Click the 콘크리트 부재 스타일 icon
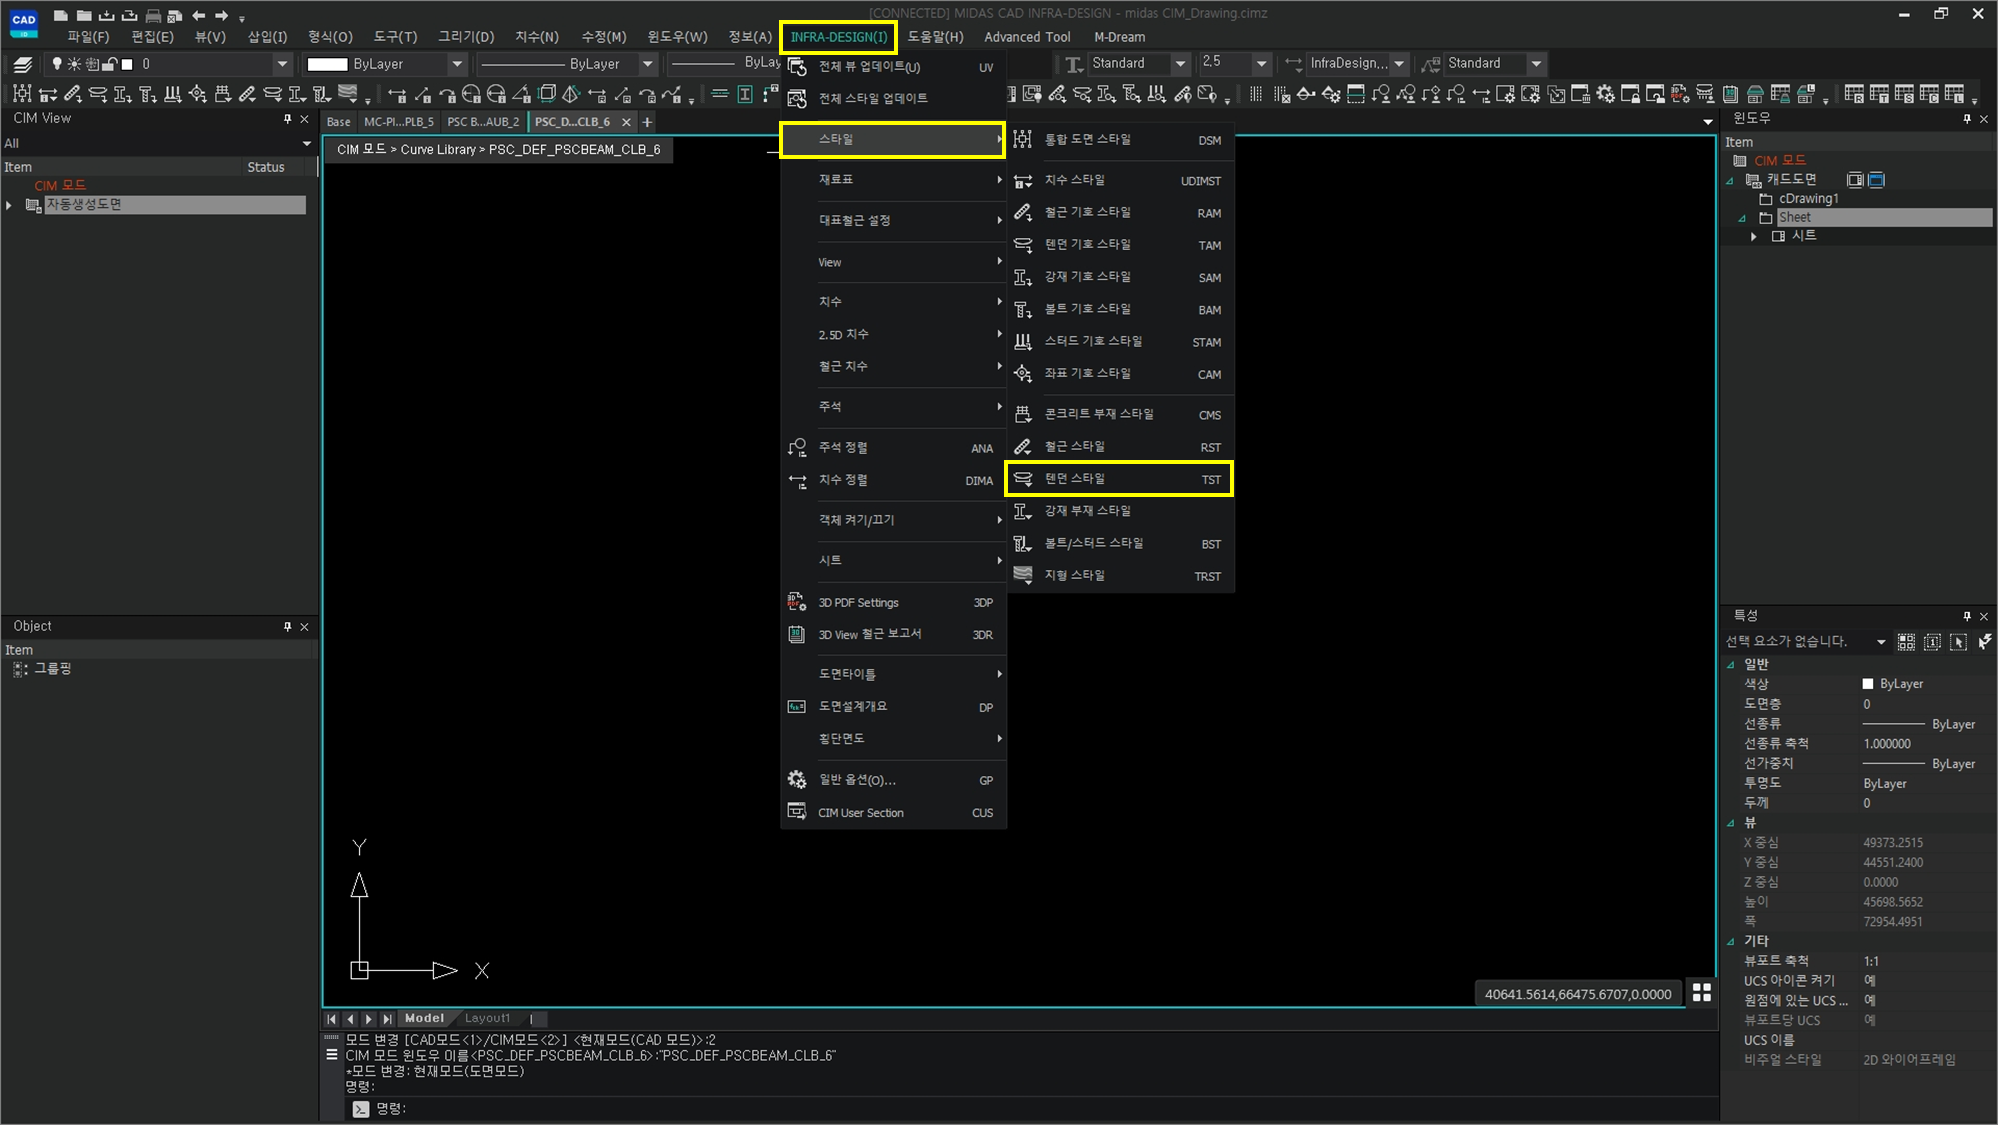Screen dimensions: 1998x1125 click(x=1023, y=414)
